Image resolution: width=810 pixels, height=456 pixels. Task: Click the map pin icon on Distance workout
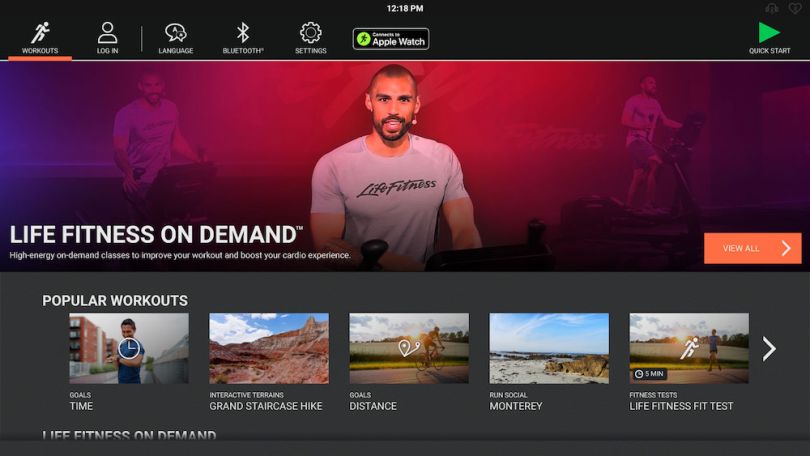(408, 348)
